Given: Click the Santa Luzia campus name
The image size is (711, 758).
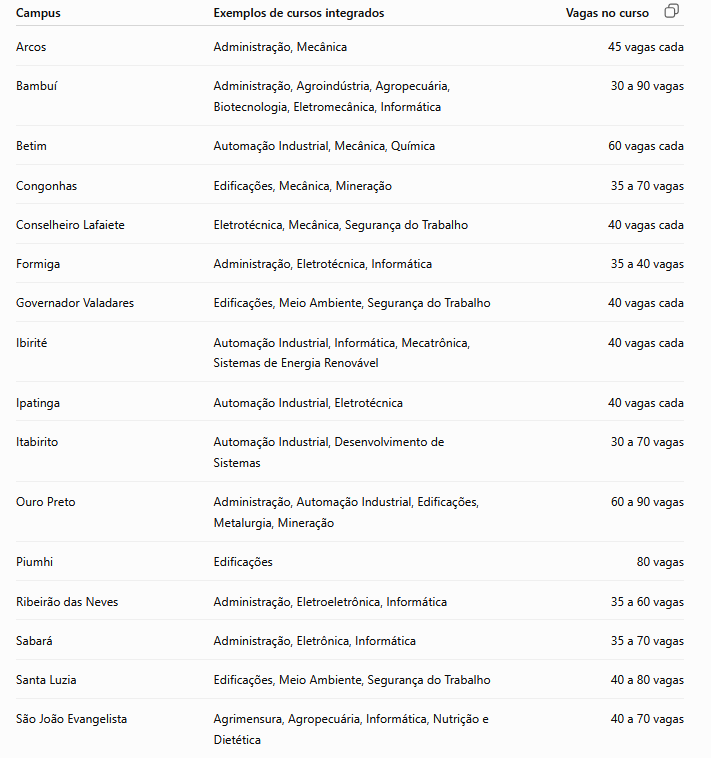Looking at the screenshot, I should (x=46, y=680).
